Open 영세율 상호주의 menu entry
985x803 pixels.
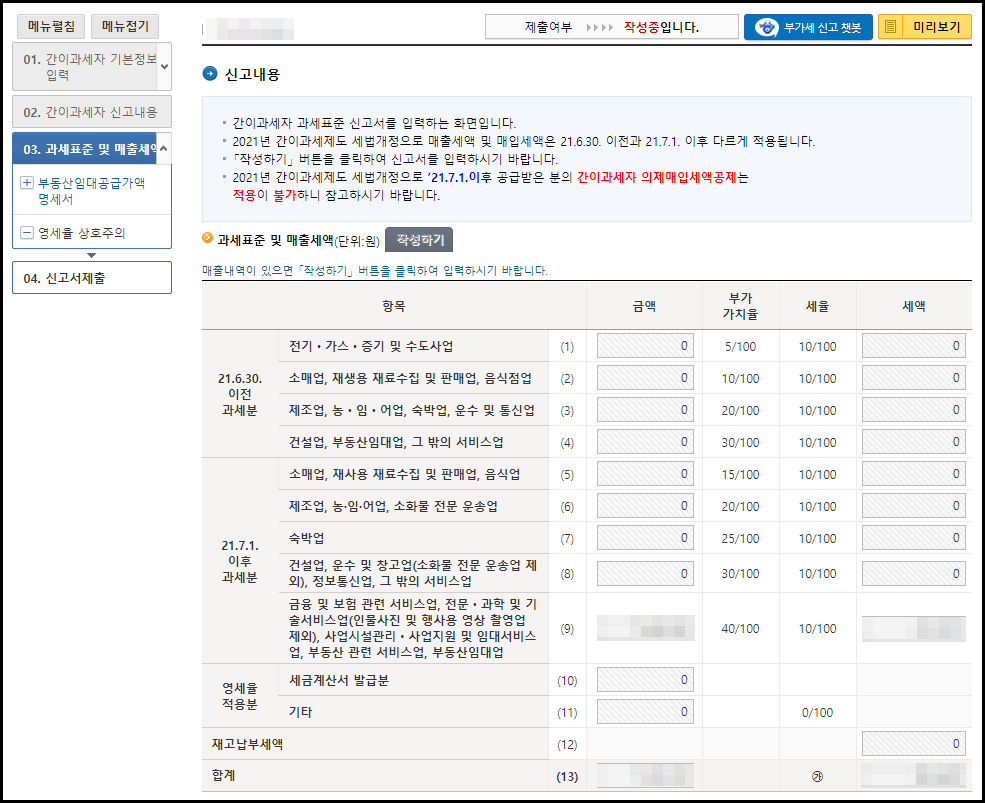tap(82, 233)
